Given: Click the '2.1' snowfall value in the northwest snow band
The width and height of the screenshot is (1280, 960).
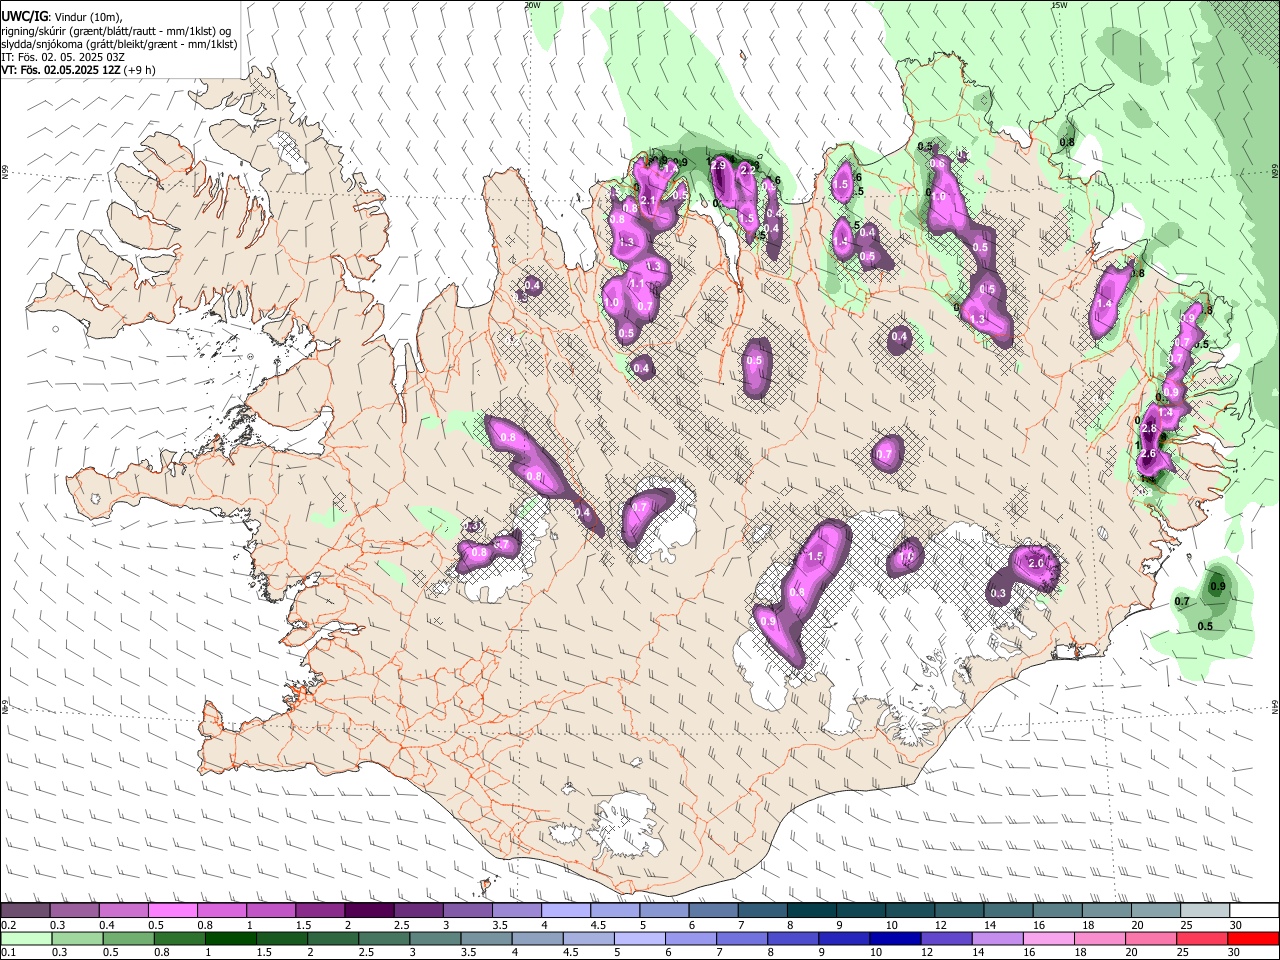Looking at the screenshot, I should pos(648,201).
